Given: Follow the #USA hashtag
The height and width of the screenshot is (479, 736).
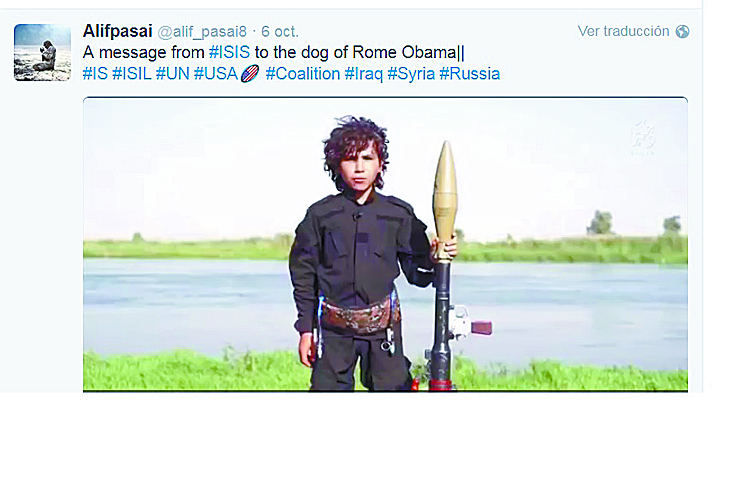Looking at the screenshot, I should coord(216,74).
